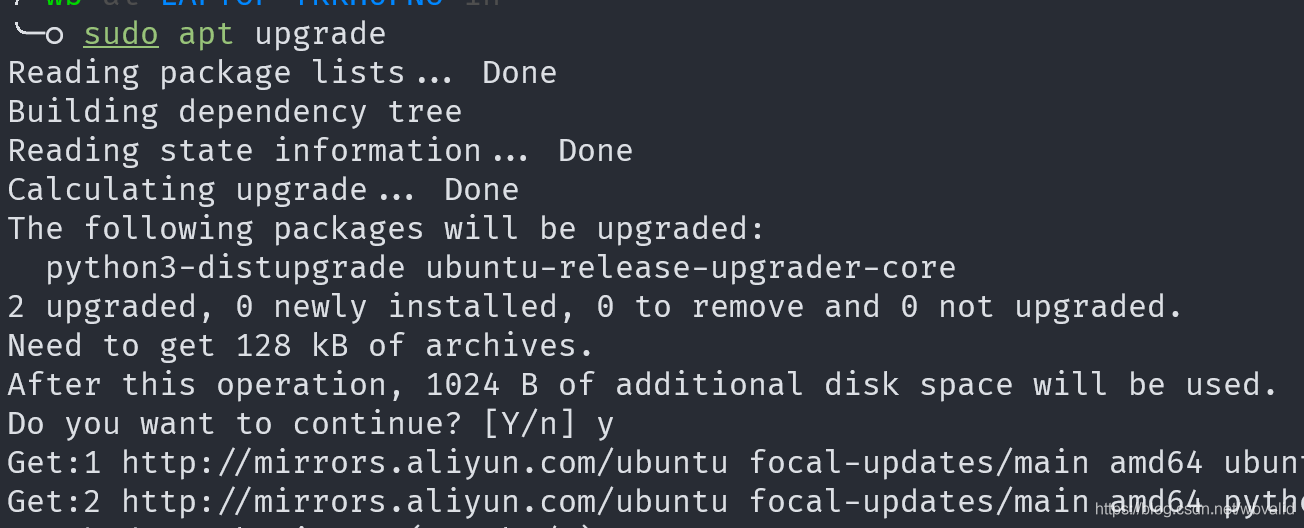This screenshot has width=1304, height=528.
Task: Open the Get:1 mirrors.aliyun.com URL
Action: pos(426,463)
